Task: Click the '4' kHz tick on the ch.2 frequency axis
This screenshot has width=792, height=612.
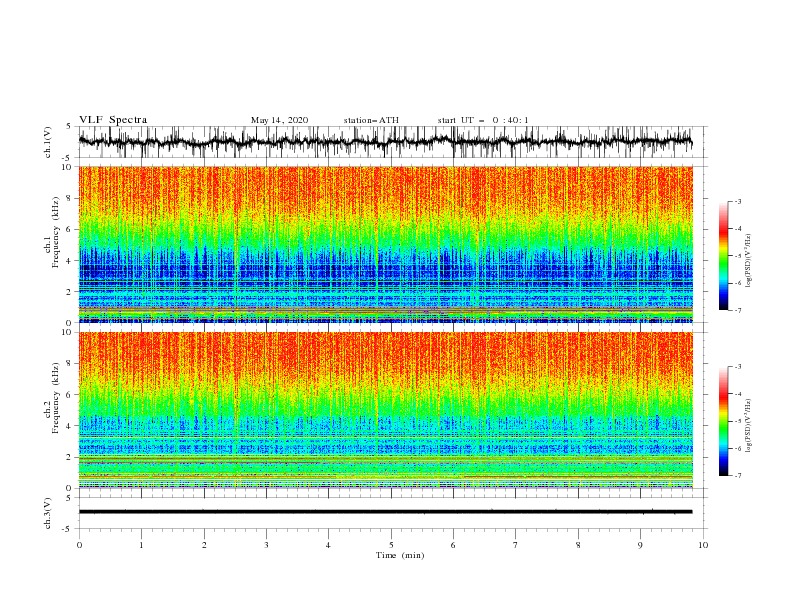Action: [70, 426]
